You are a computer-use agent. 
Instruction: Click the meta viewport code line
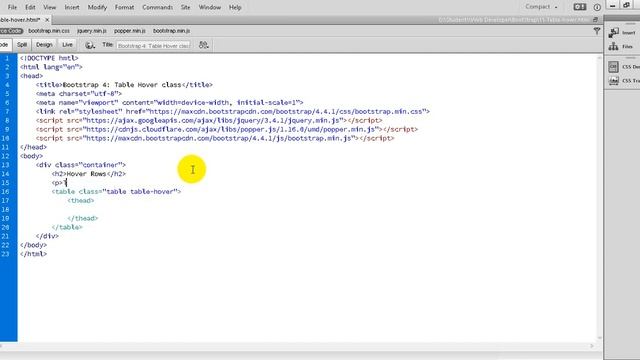click(169, 102)
